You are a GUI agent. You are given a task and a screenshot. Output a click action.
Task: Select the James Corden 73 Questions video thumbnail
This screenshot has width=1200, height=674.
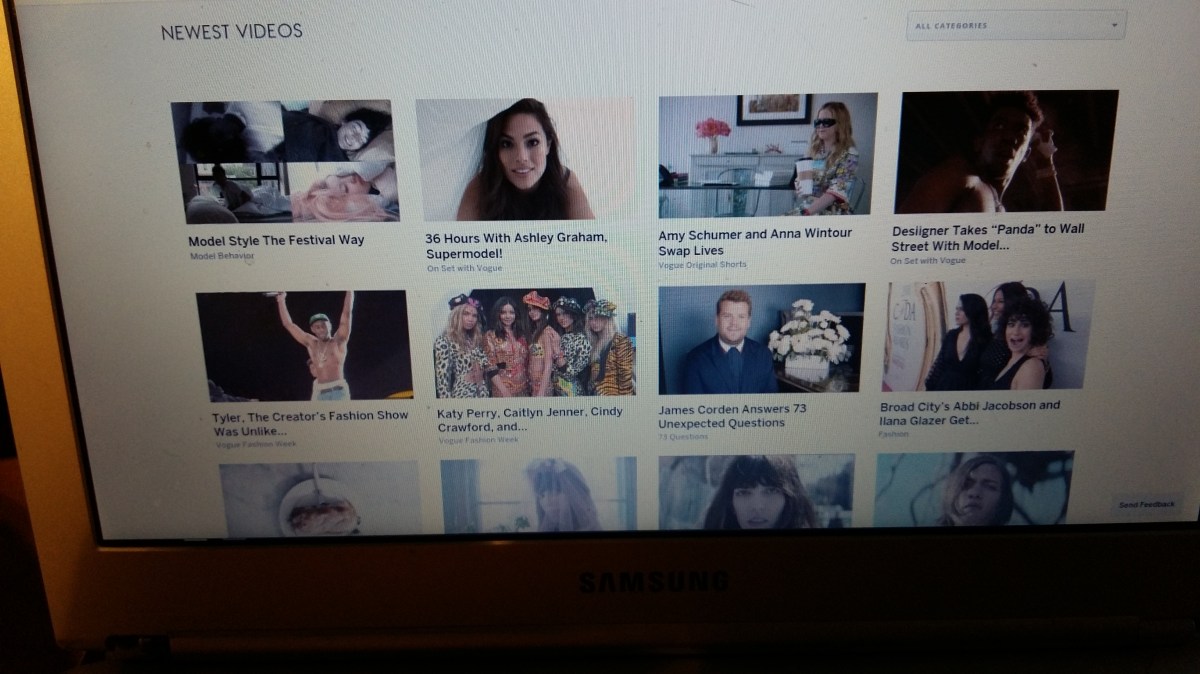coord(761,340)
